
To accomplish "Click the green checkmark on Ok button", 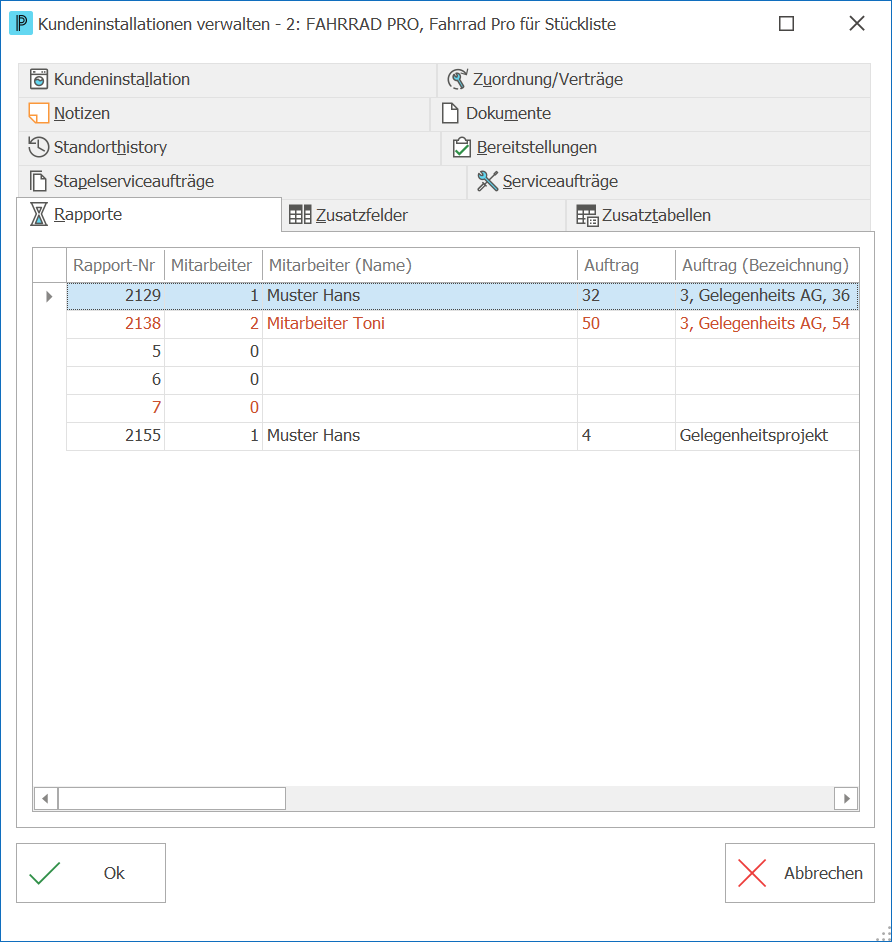I will click(45, 874).
